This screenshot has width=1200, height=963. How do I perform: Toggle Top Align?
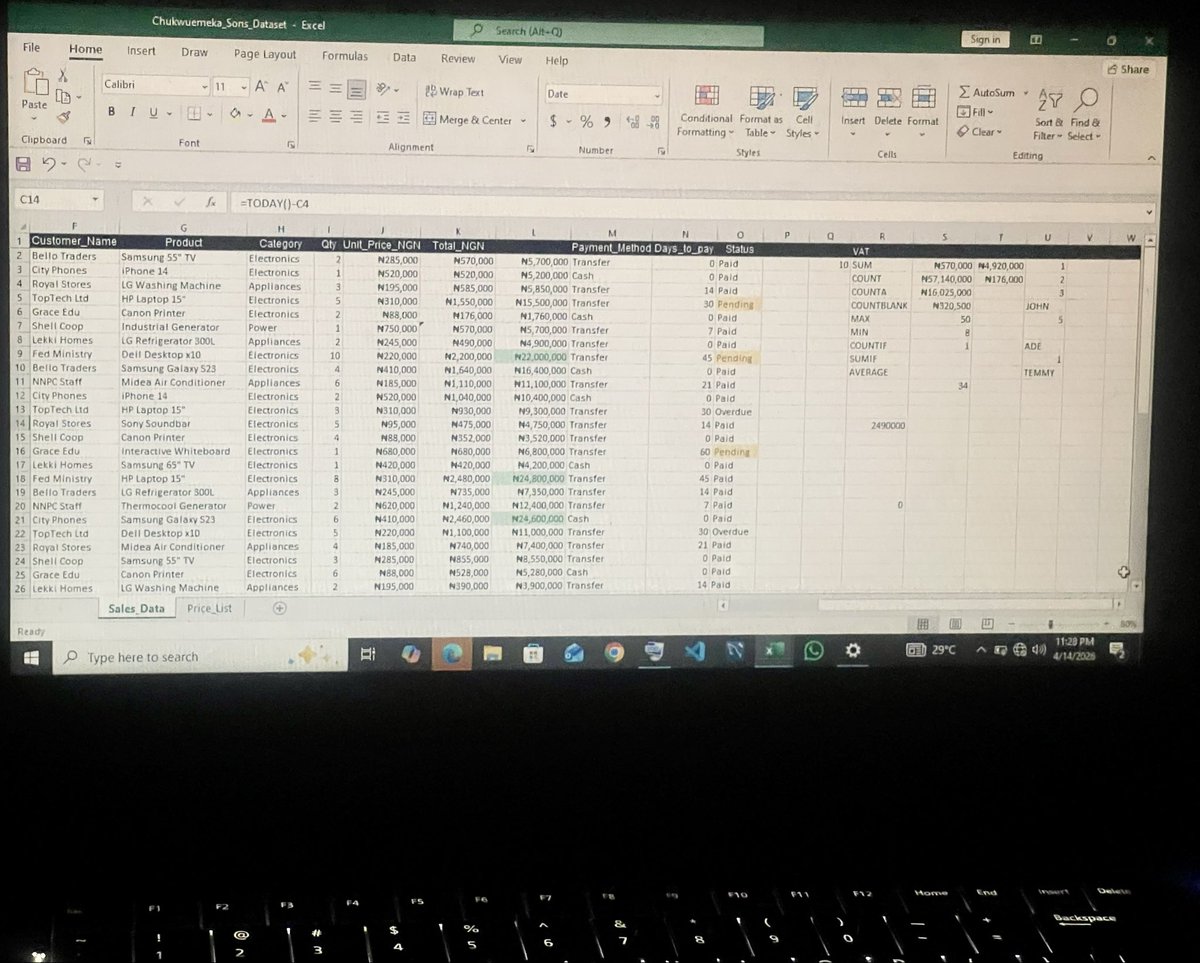314,88
